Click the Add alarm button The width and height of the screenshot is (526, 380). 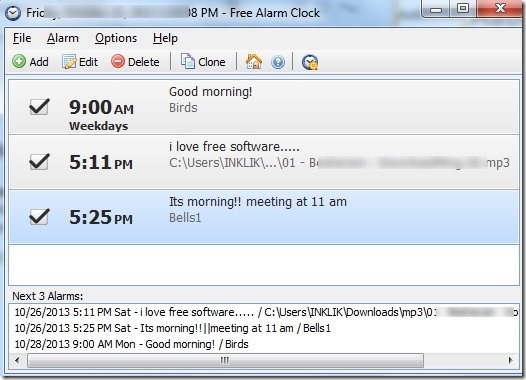(x=30, y=62)
